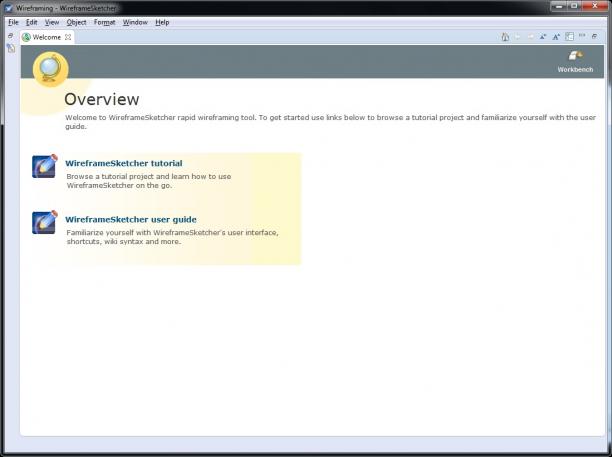Minimize the Welcome view with the toolbar icon
612x457 pixels.
click(x=582, y=36)
